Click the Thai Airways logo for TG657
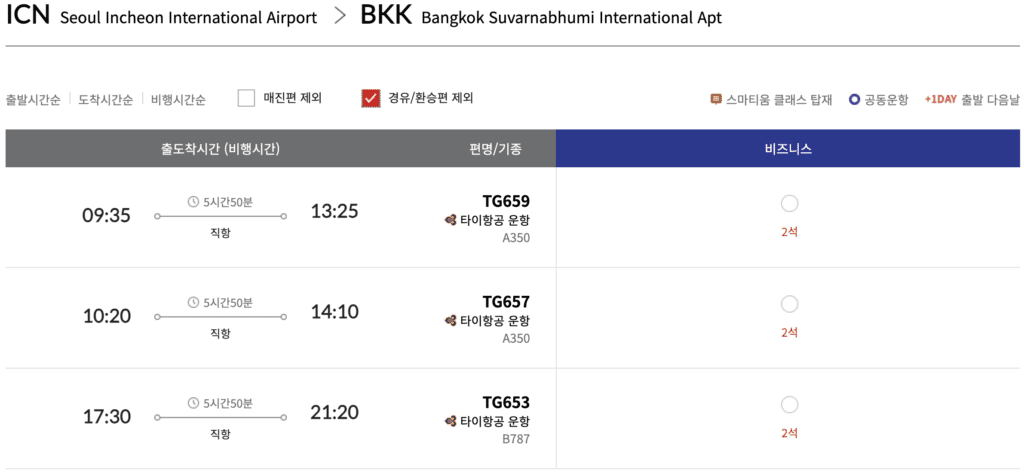Image resolution: width=1024 pixels, height=473 pixels. pyautogui.click(x=451, y=320)
